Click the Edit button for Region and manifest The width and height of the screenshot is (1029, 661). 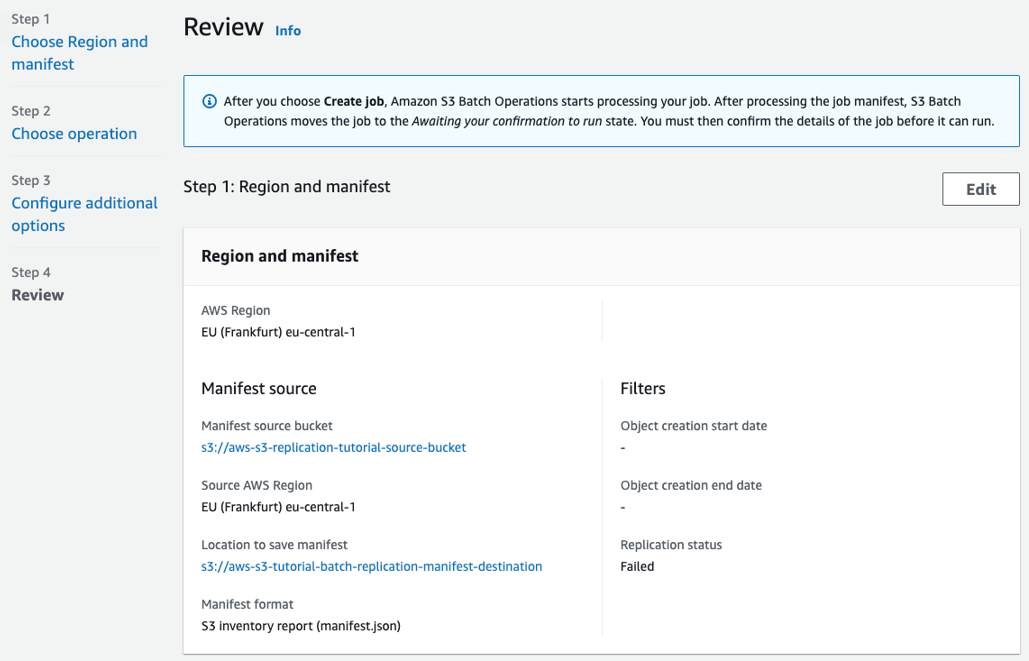coord(980,188)
